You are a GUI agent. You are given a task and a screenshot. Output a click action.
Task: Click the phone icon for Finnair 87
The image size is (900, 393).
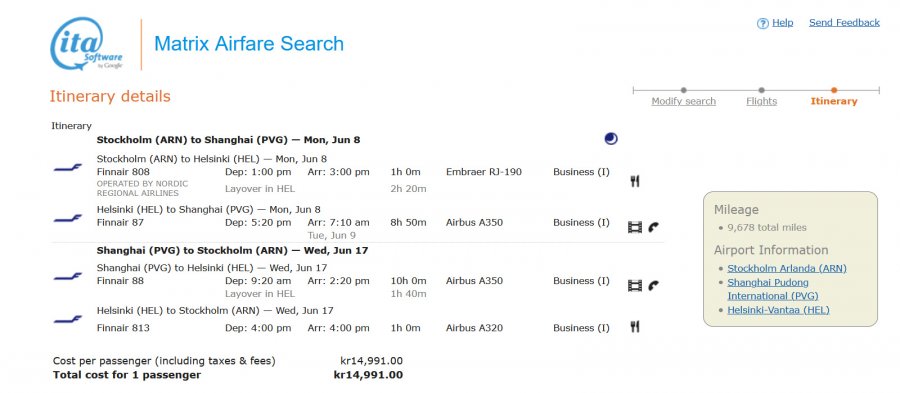tap(653, 227)
